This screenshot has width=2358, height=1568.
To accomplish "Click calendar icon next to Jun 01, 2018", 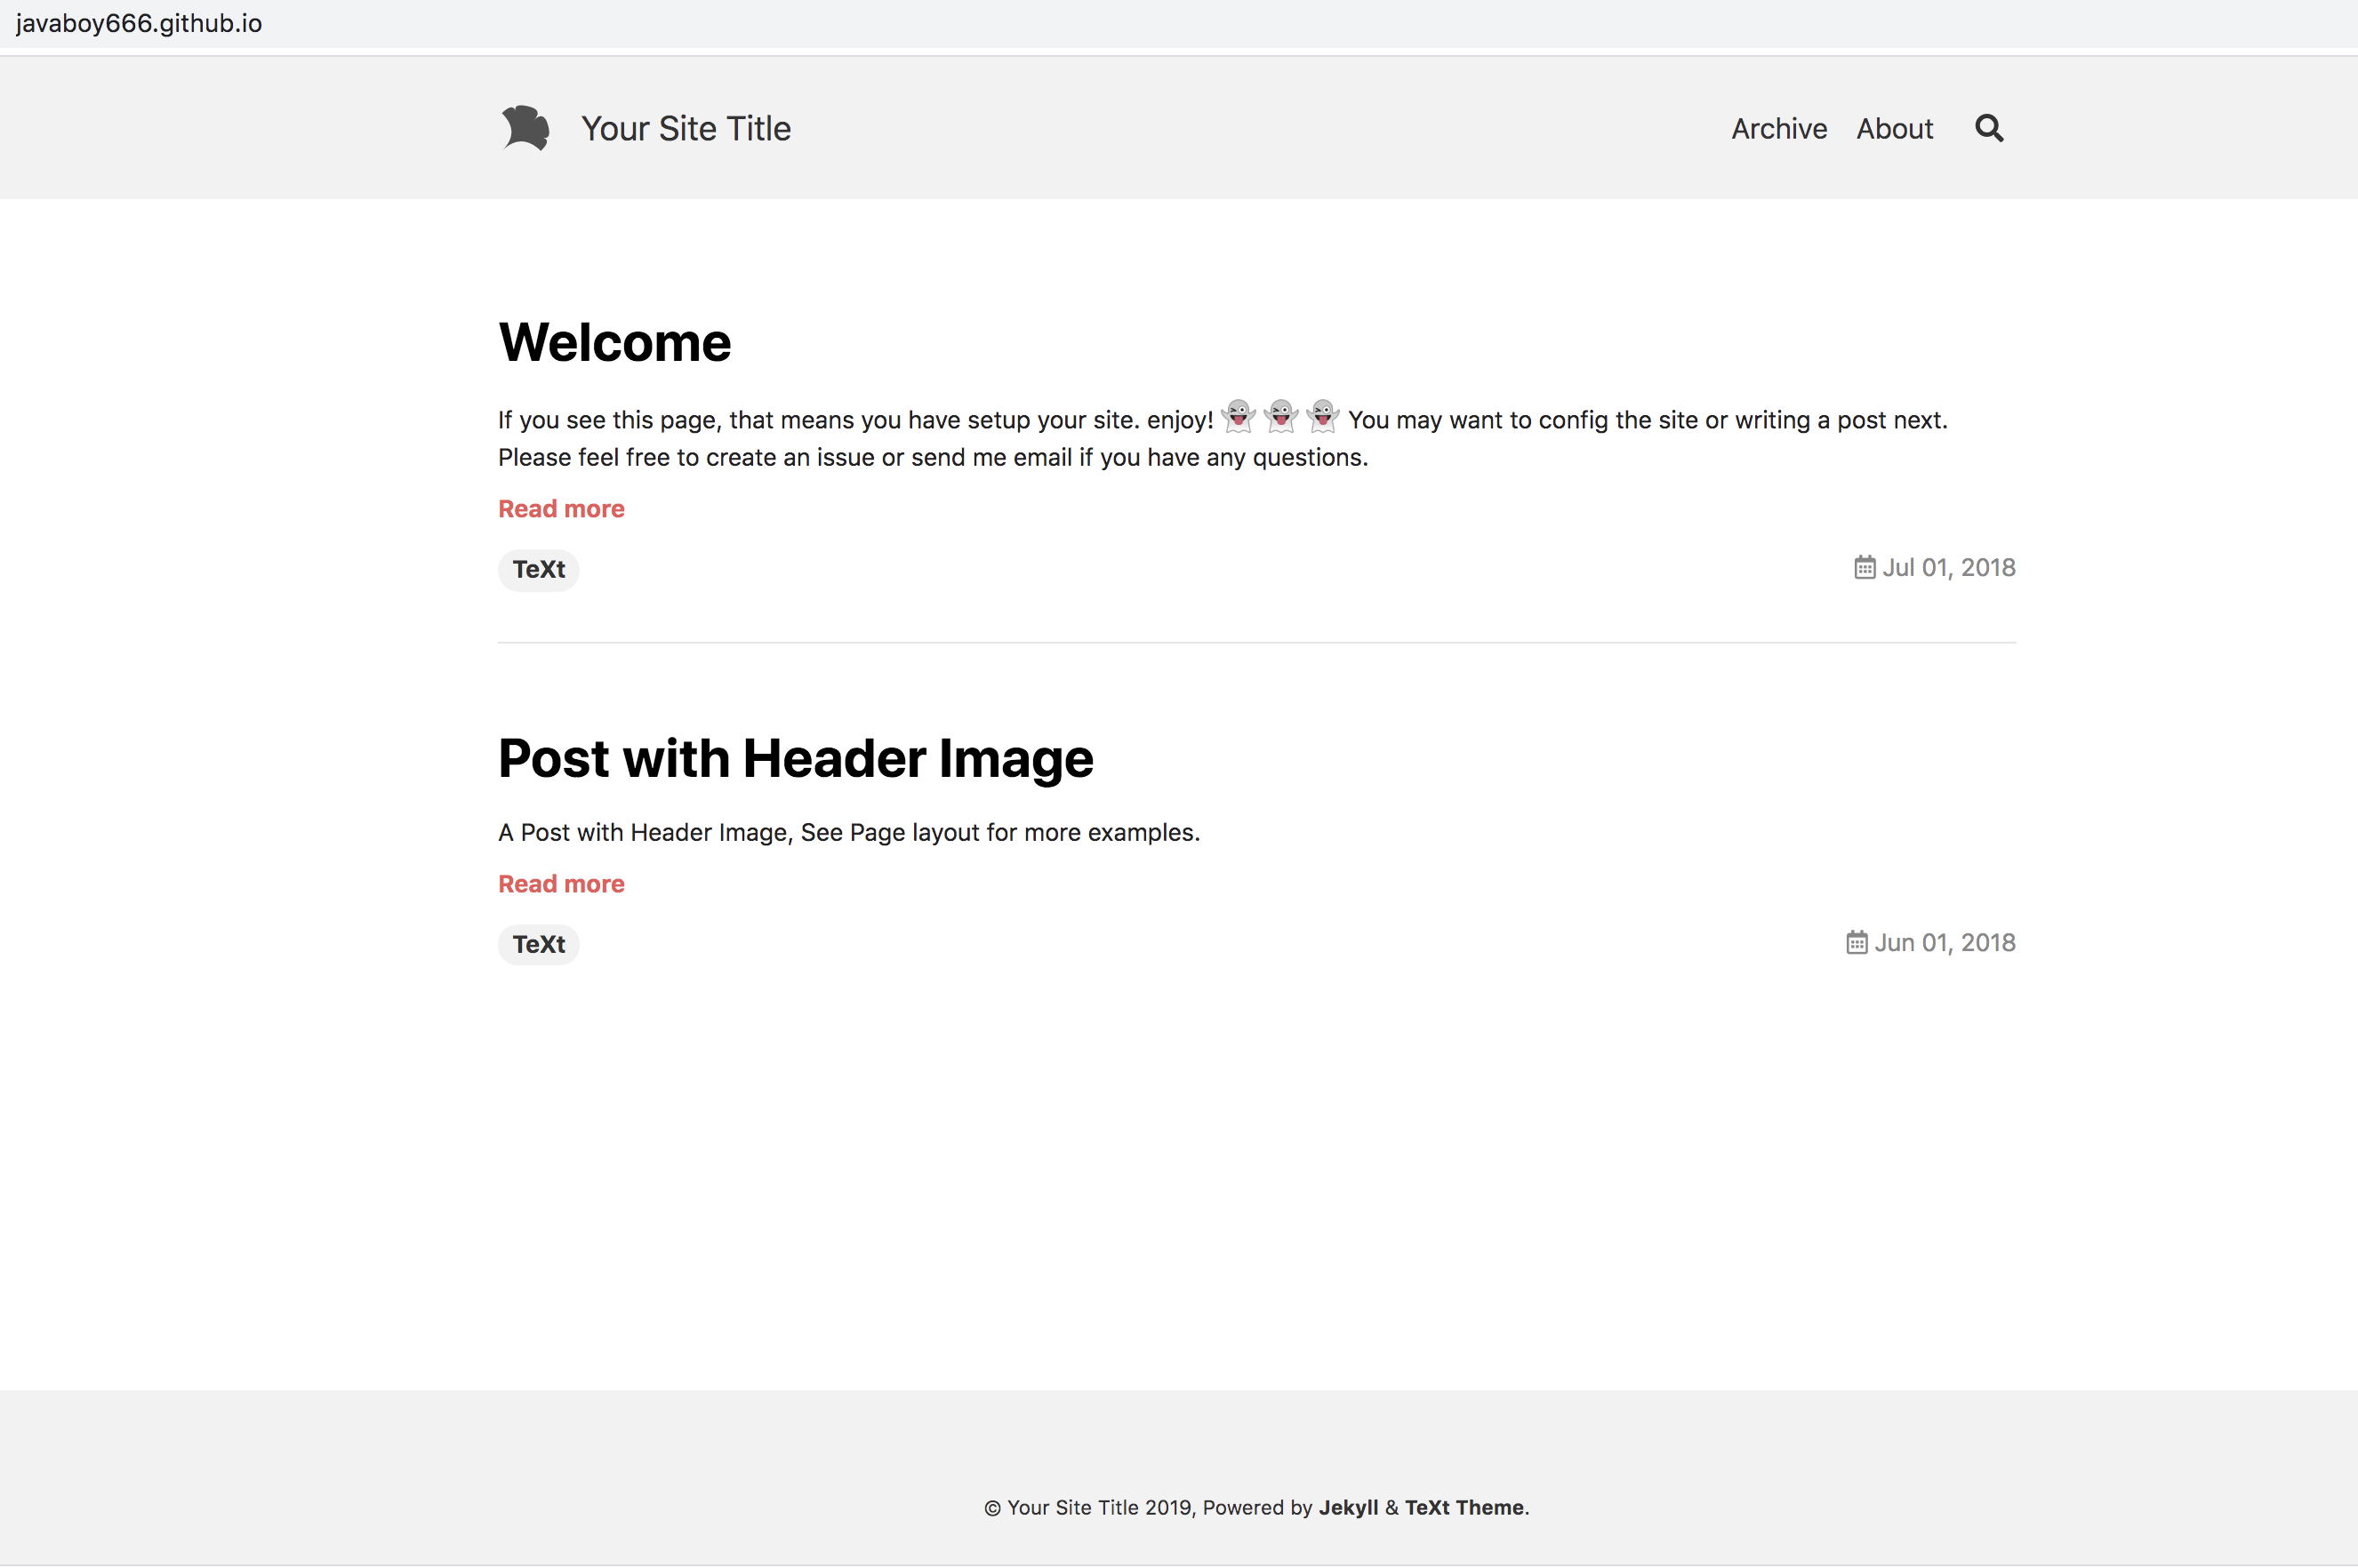I will click(1856, 943).
